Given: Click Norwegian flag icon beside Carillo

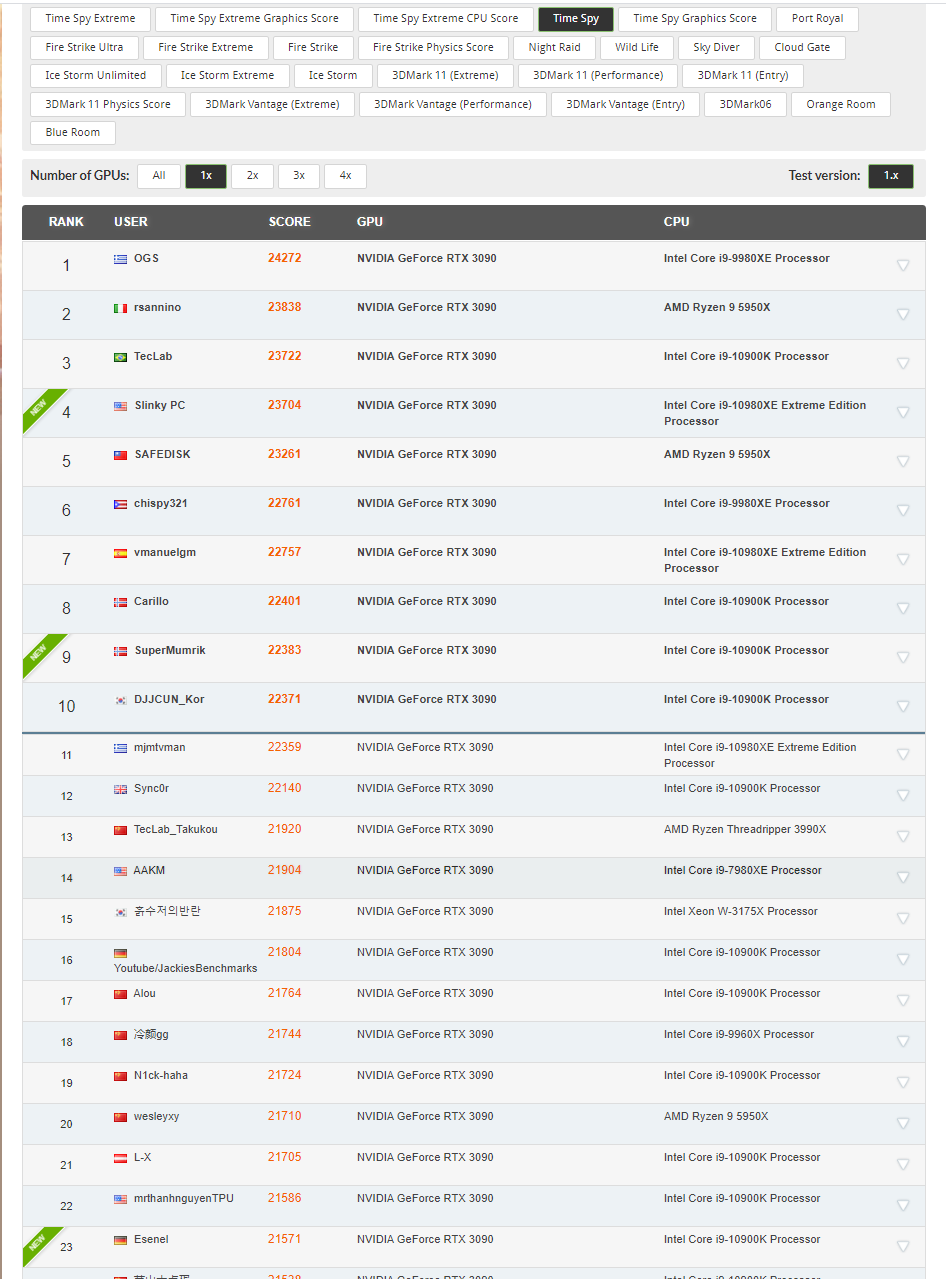Looking at the screenshot, I should coord(120,602).
